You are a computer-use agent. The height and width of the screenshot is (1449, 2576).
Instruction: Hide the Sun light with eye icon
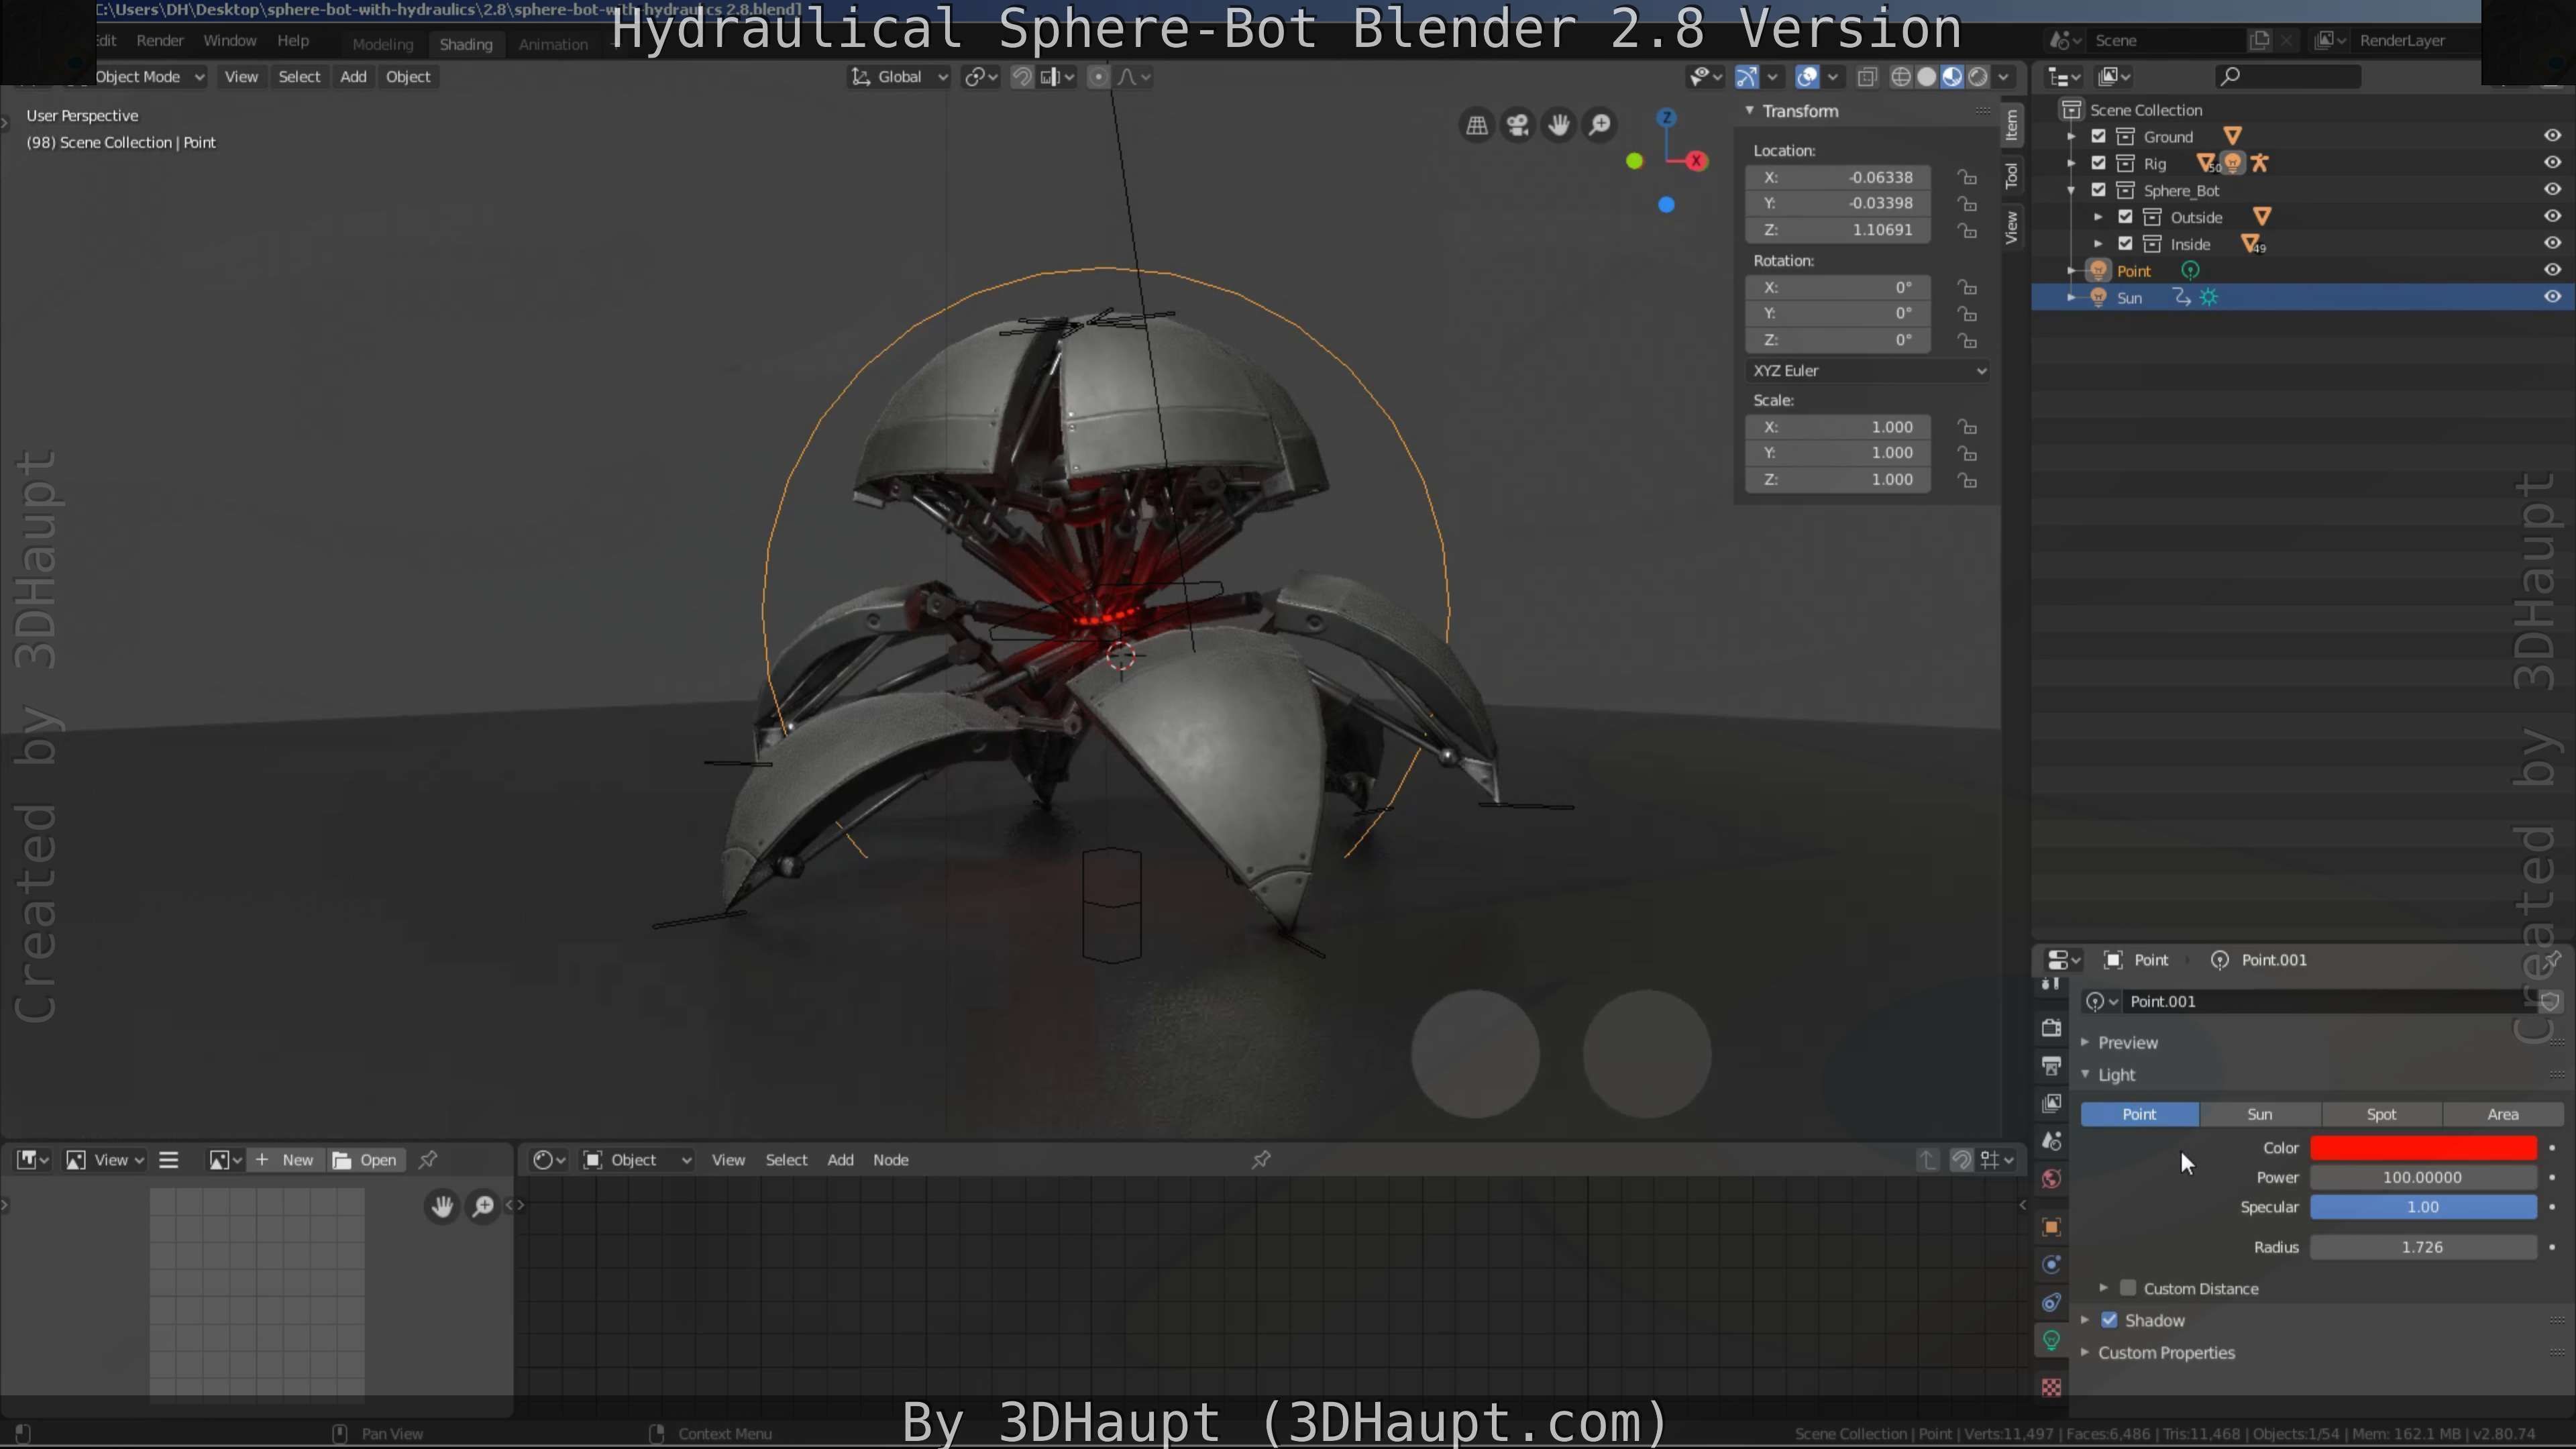click(2552, 297)
